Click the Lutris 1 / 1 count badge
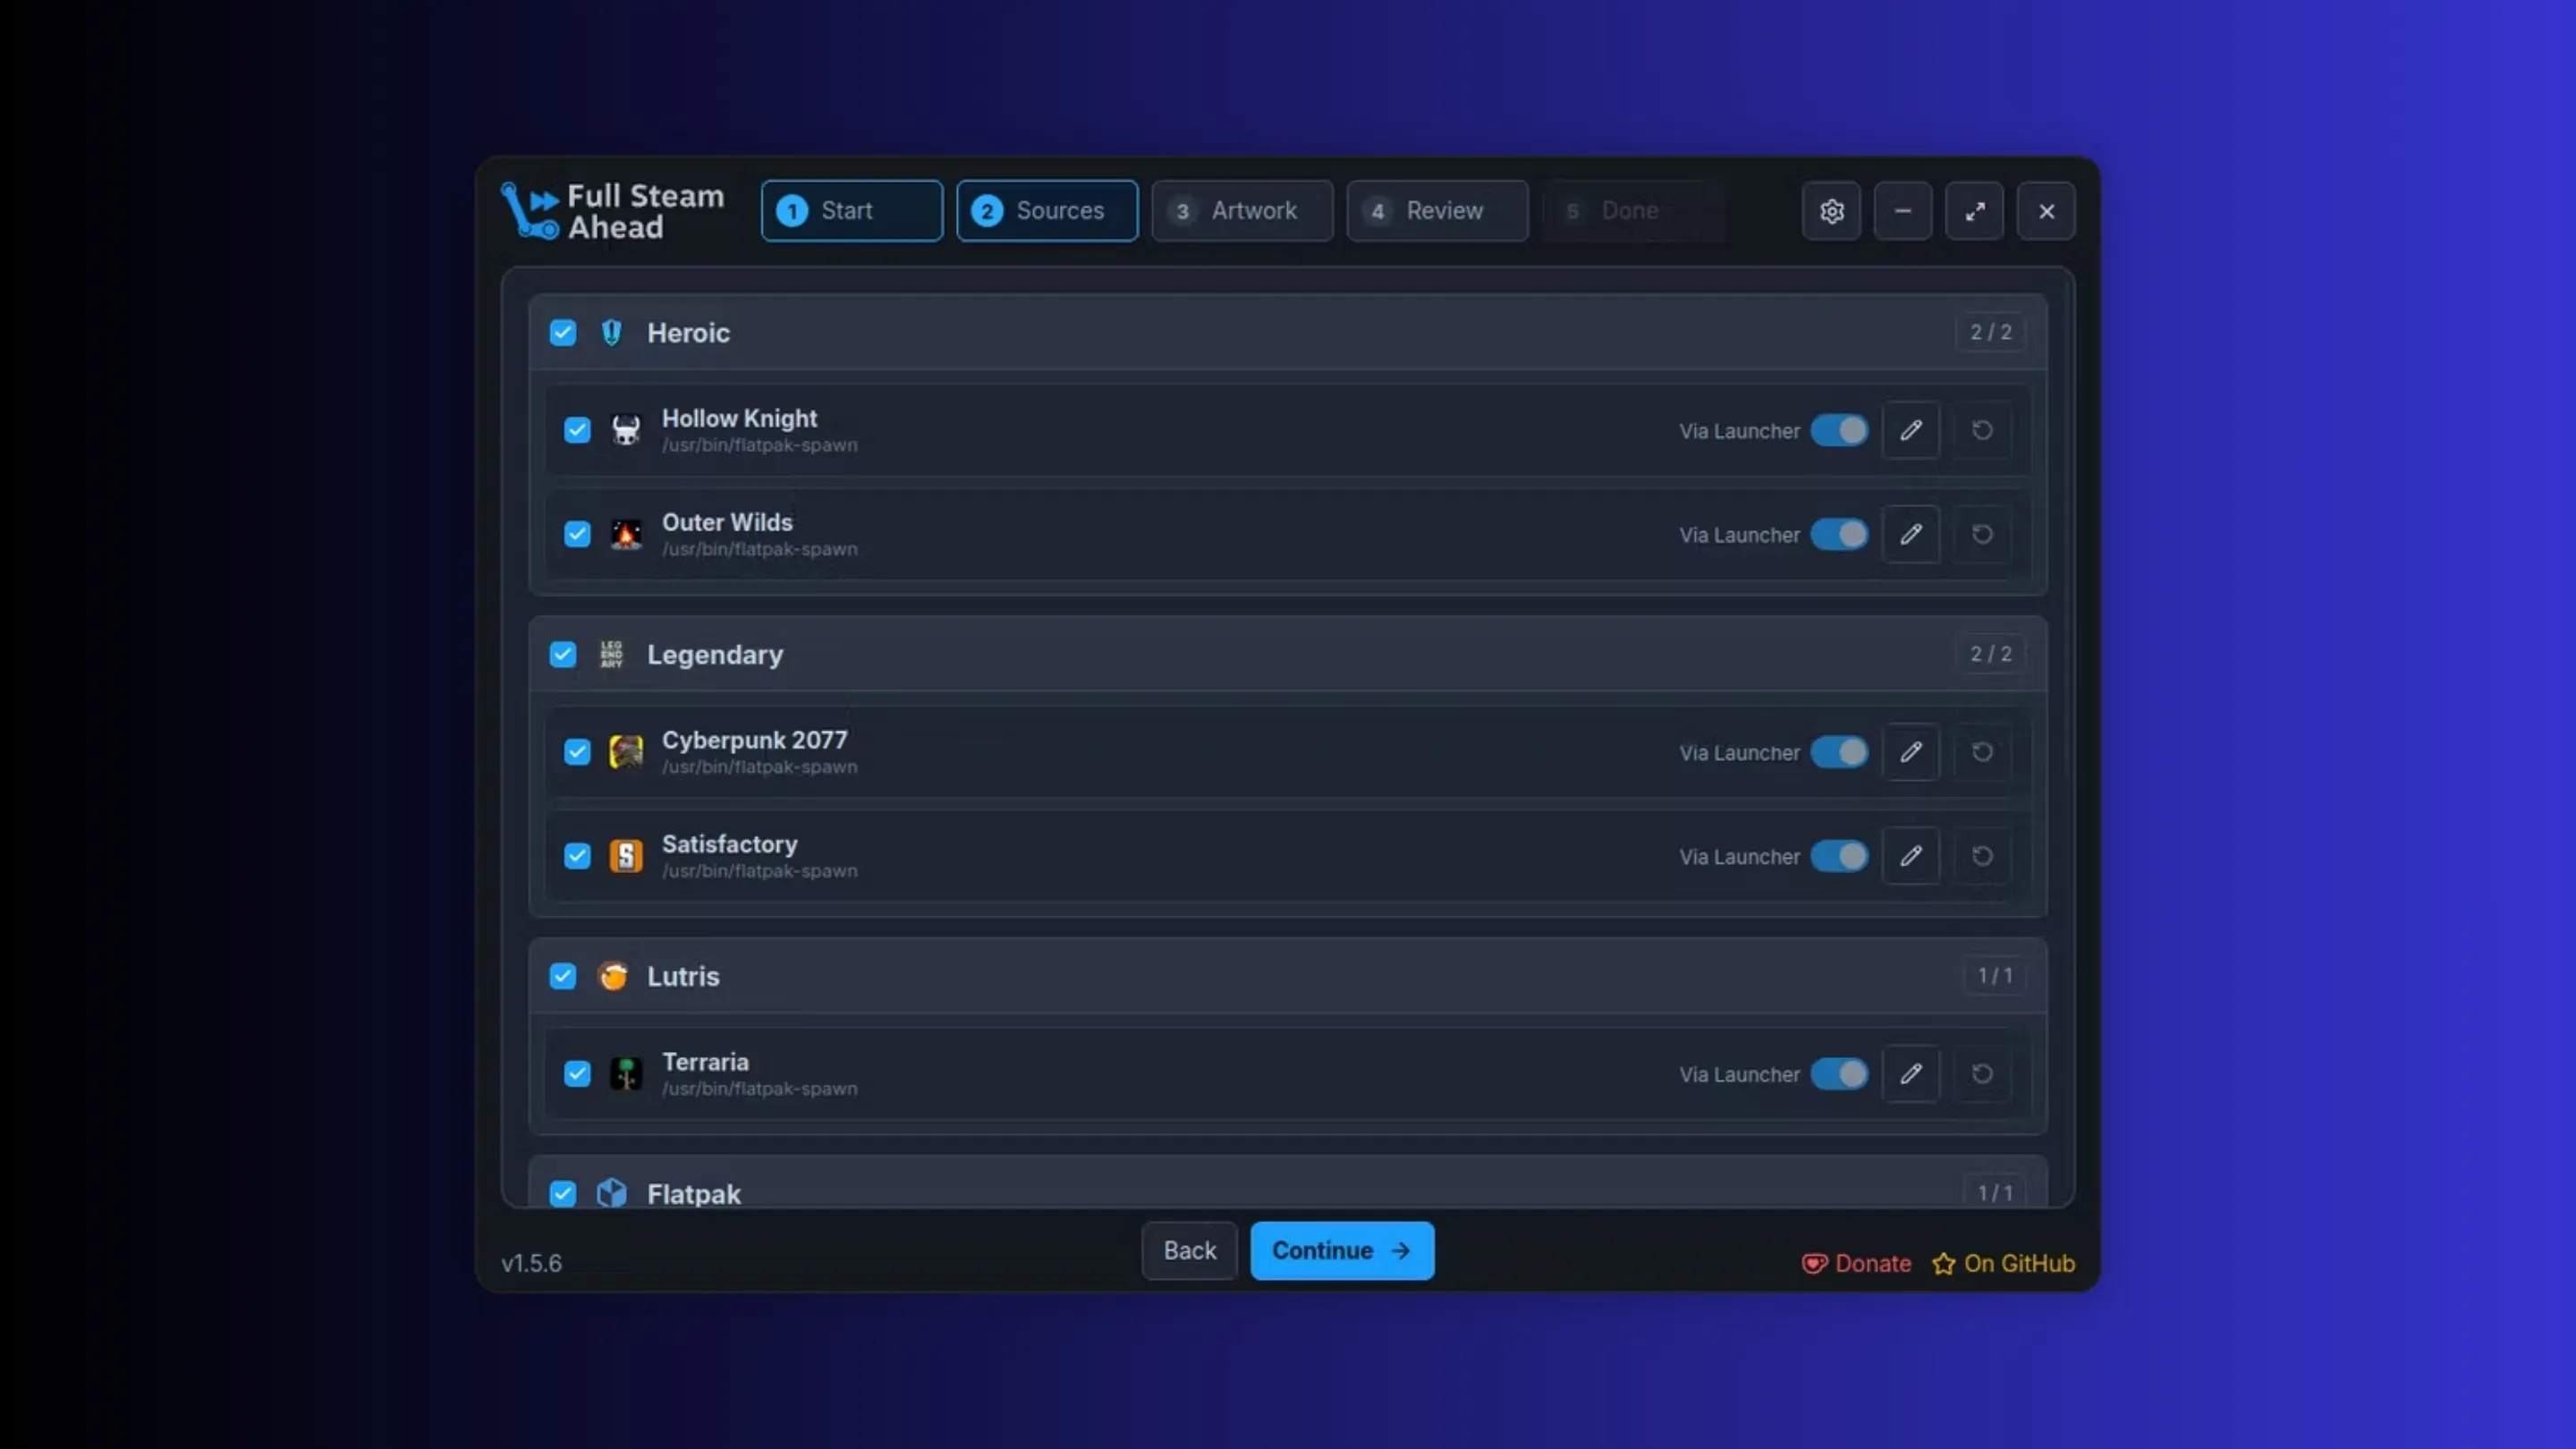Image resolution: width=2576 pixels, height=1449 pixels. (x=1994, y=976)
